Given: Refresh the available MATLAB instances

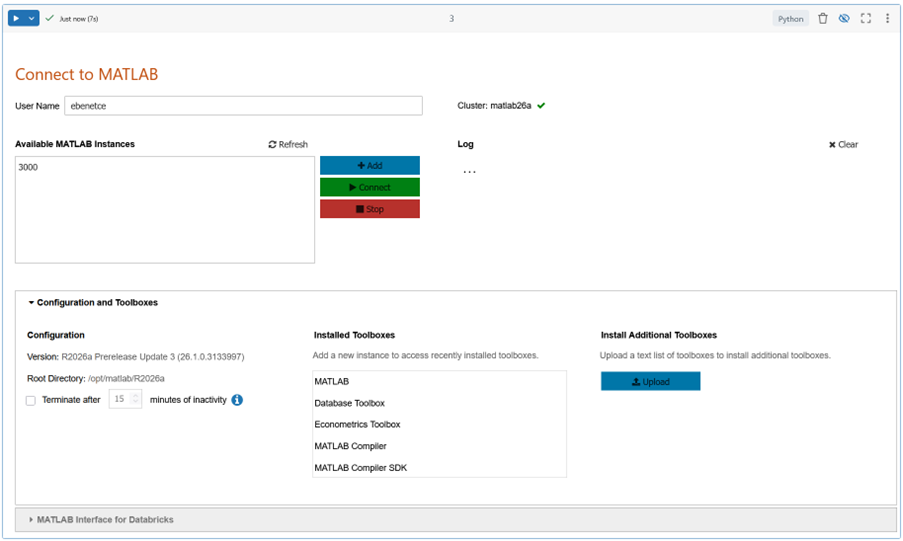Looking at the screenshot, I should click(x=288, y=145).
